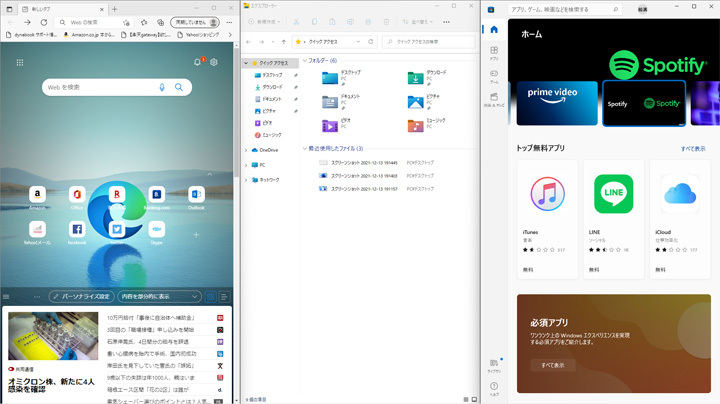Switch news feed to list view

pos(224,297)
